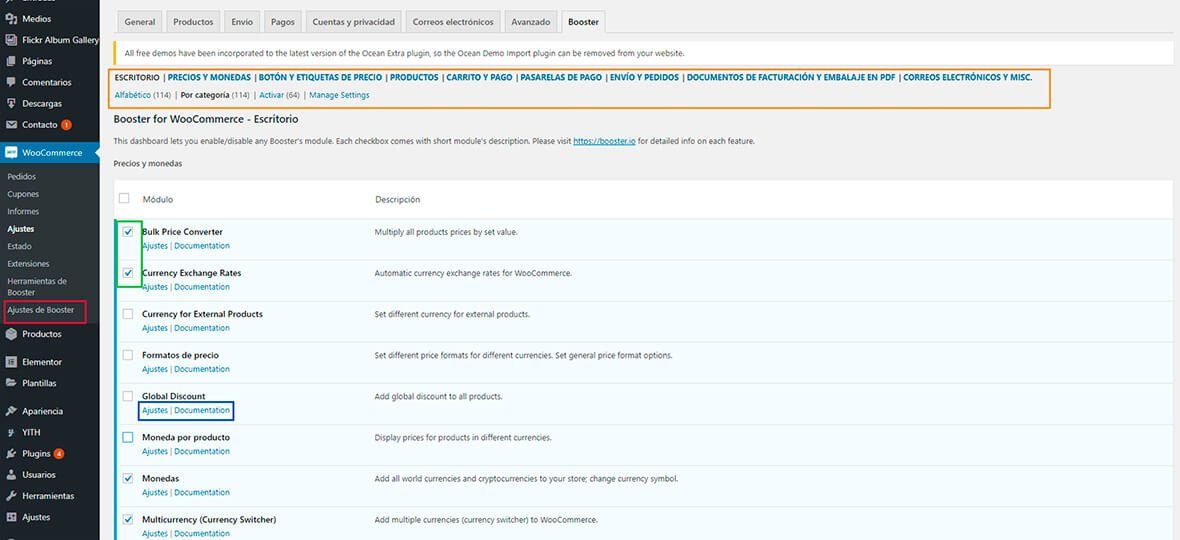1180x540 pixels.
Task: Enable the Global Discount checkbox
Action: (x=128, y=396)
